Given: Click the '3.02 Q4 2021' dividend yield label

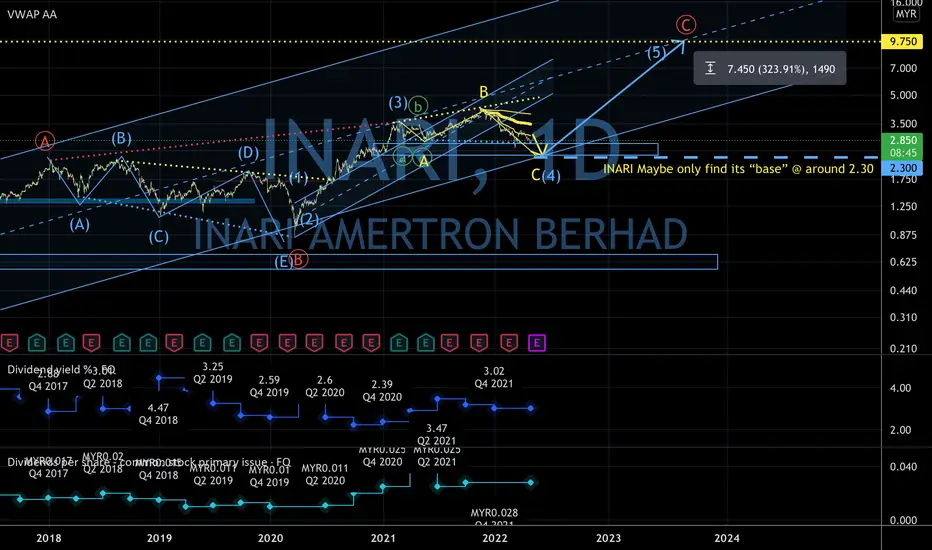Looking at the screenshot, I should pos(494,377).
